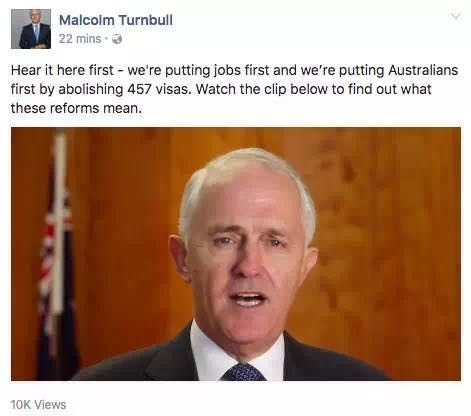The width and height of the screenshot is (471, 416).
Task: Click the 10K Views counter
Action: 38,405
